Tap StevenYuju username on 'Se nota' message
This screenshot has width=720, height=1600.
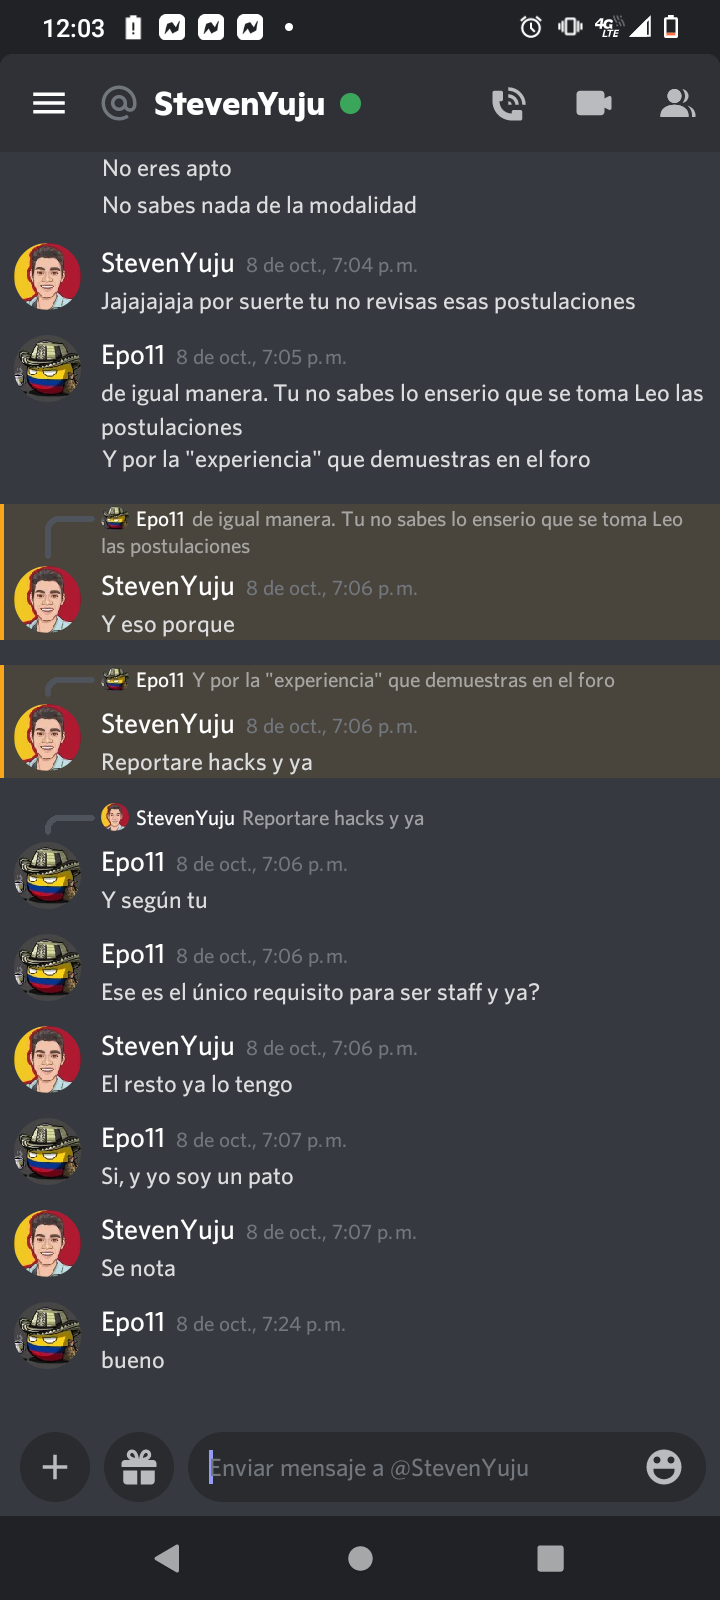pyautogui.click(x=168, y=1230)
